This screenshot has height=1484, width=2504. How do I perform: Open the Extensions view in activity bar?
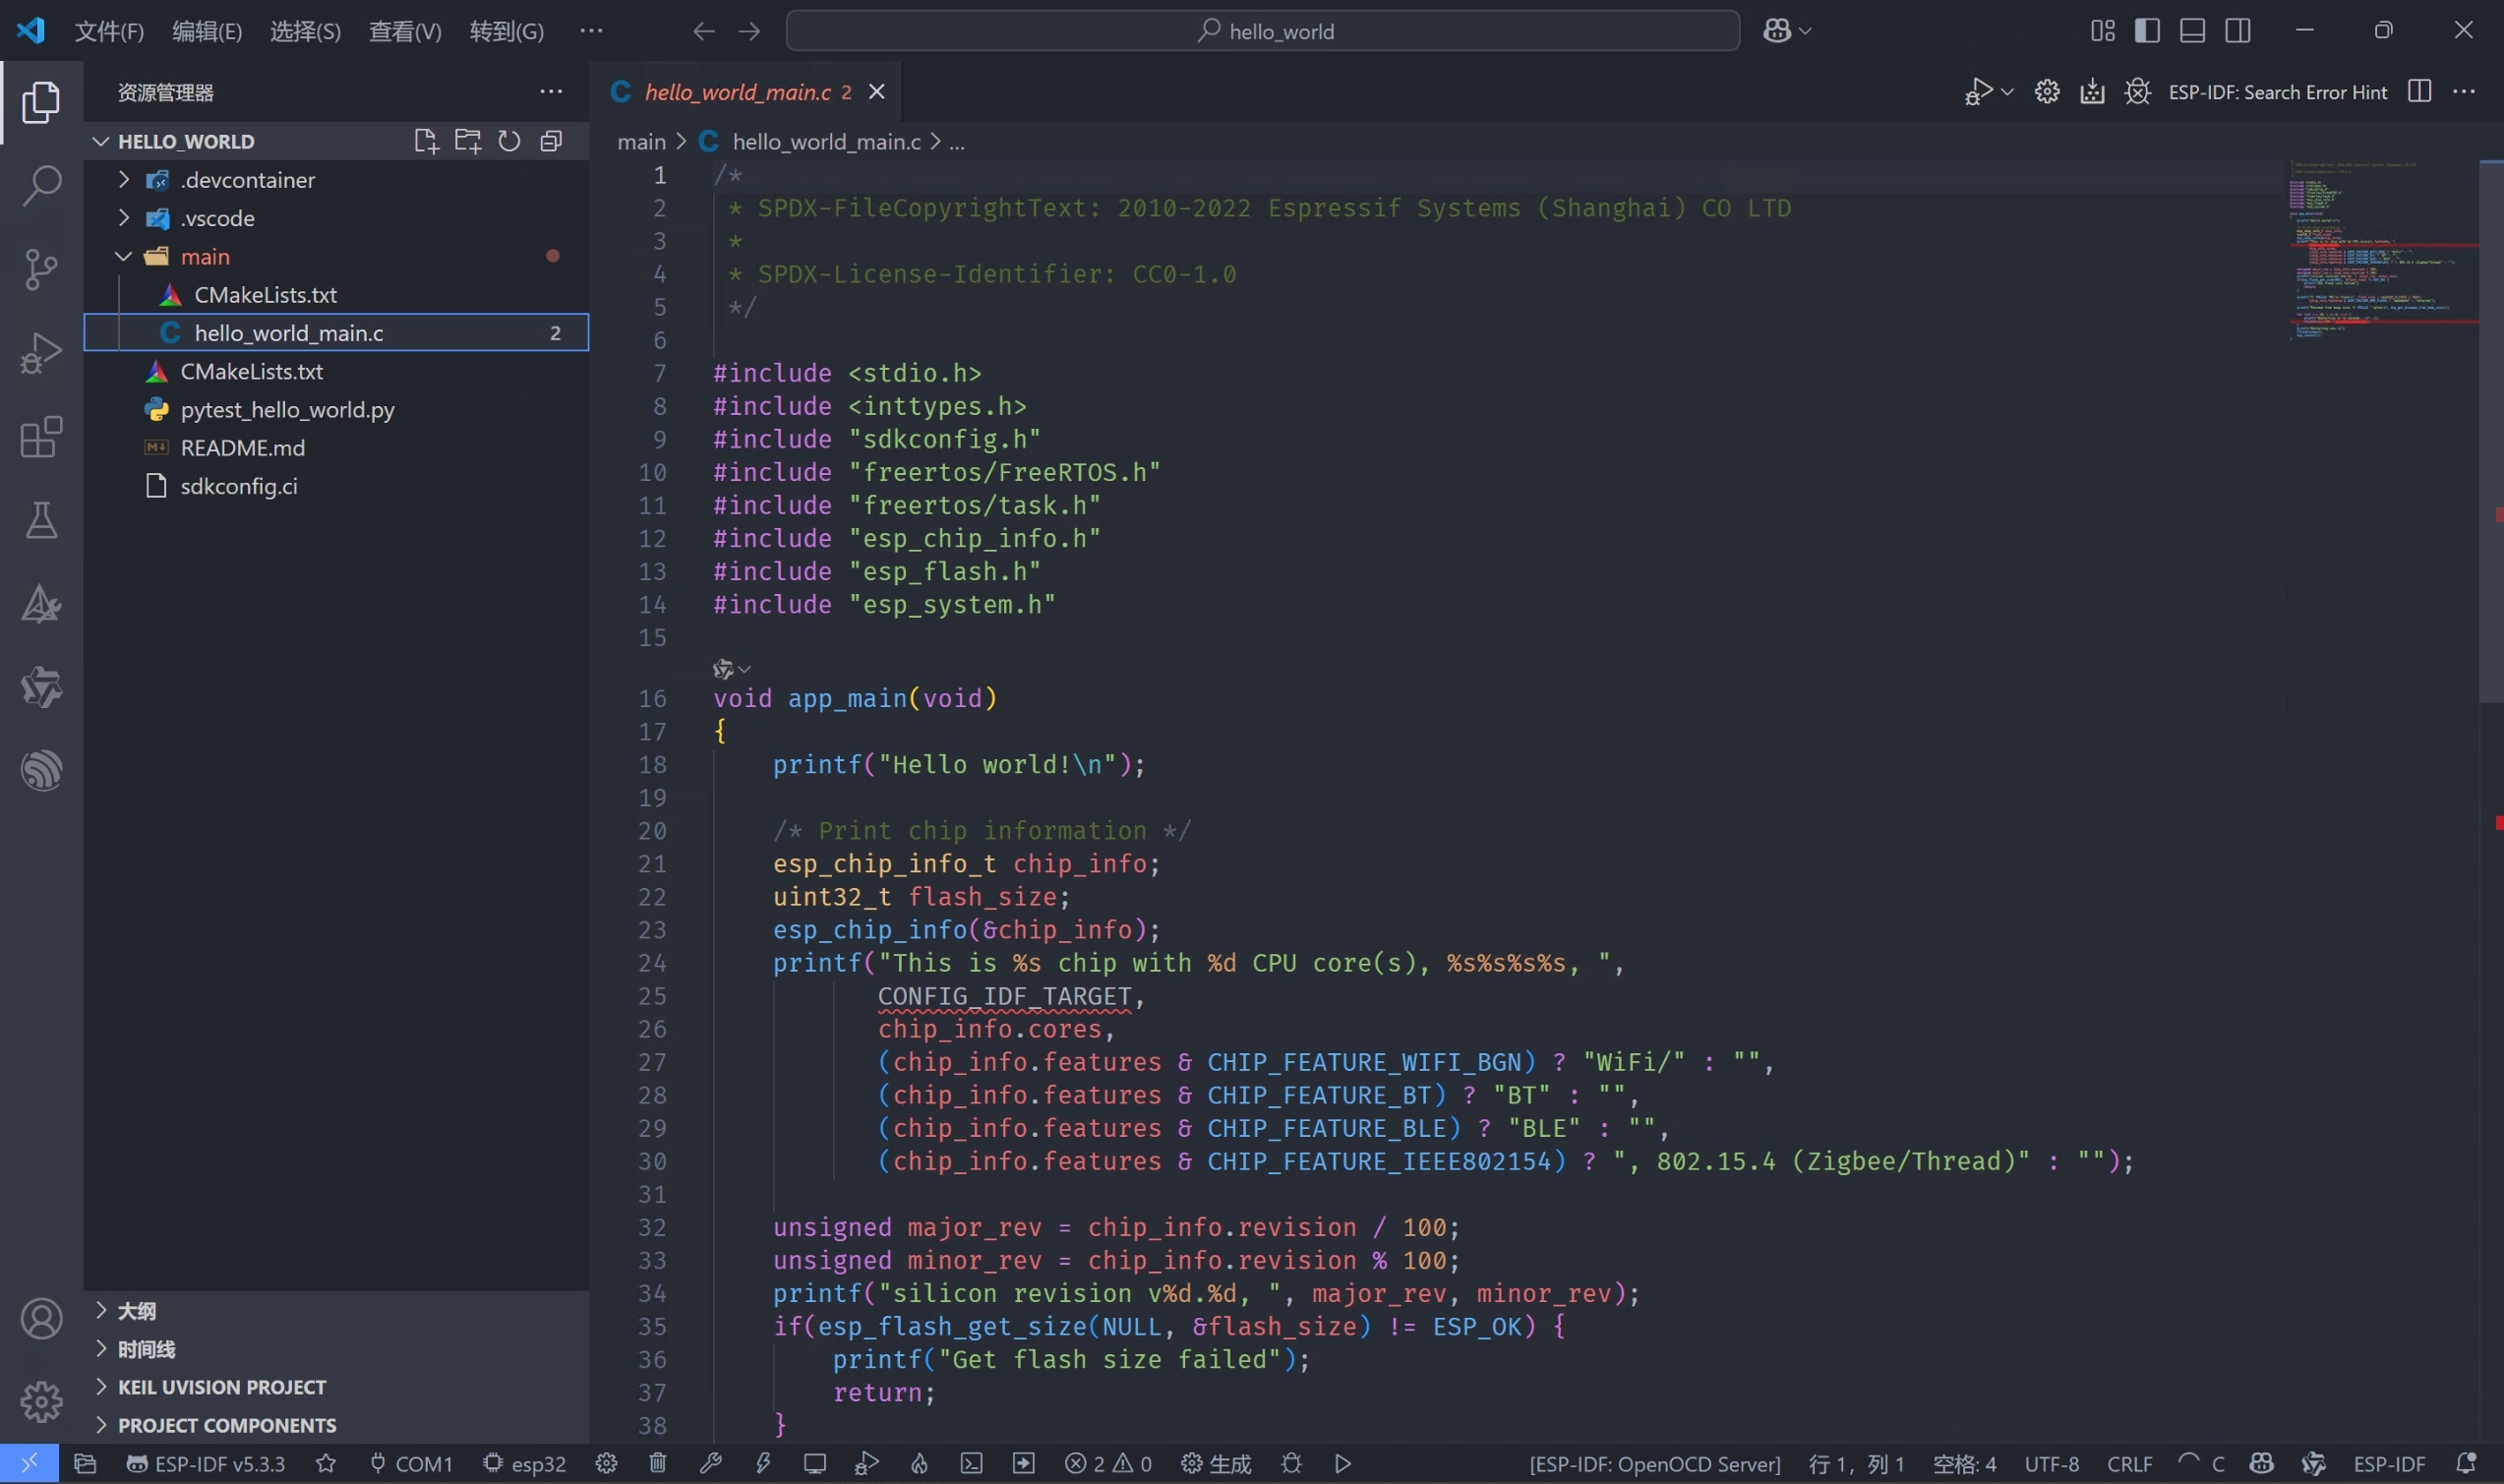[x=40, y=437]
